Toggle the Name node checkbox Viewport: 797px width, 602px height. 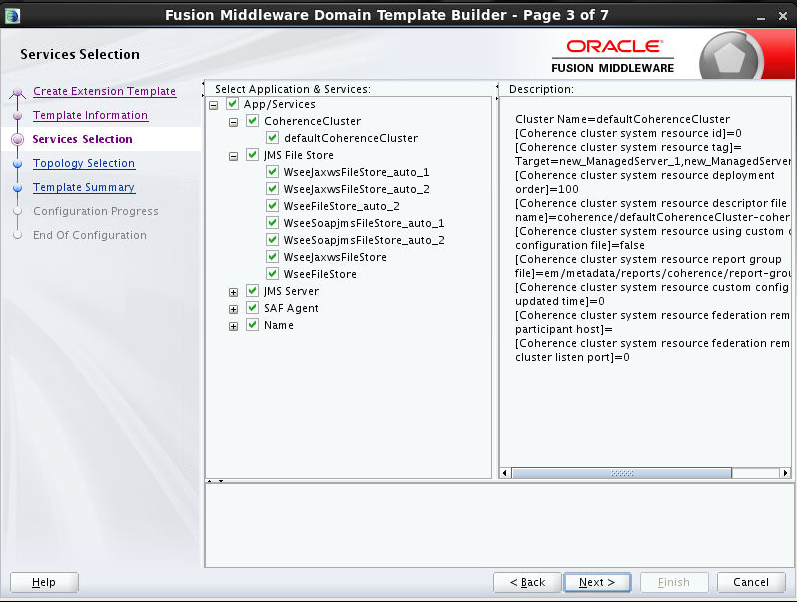(x=253, y=325)
